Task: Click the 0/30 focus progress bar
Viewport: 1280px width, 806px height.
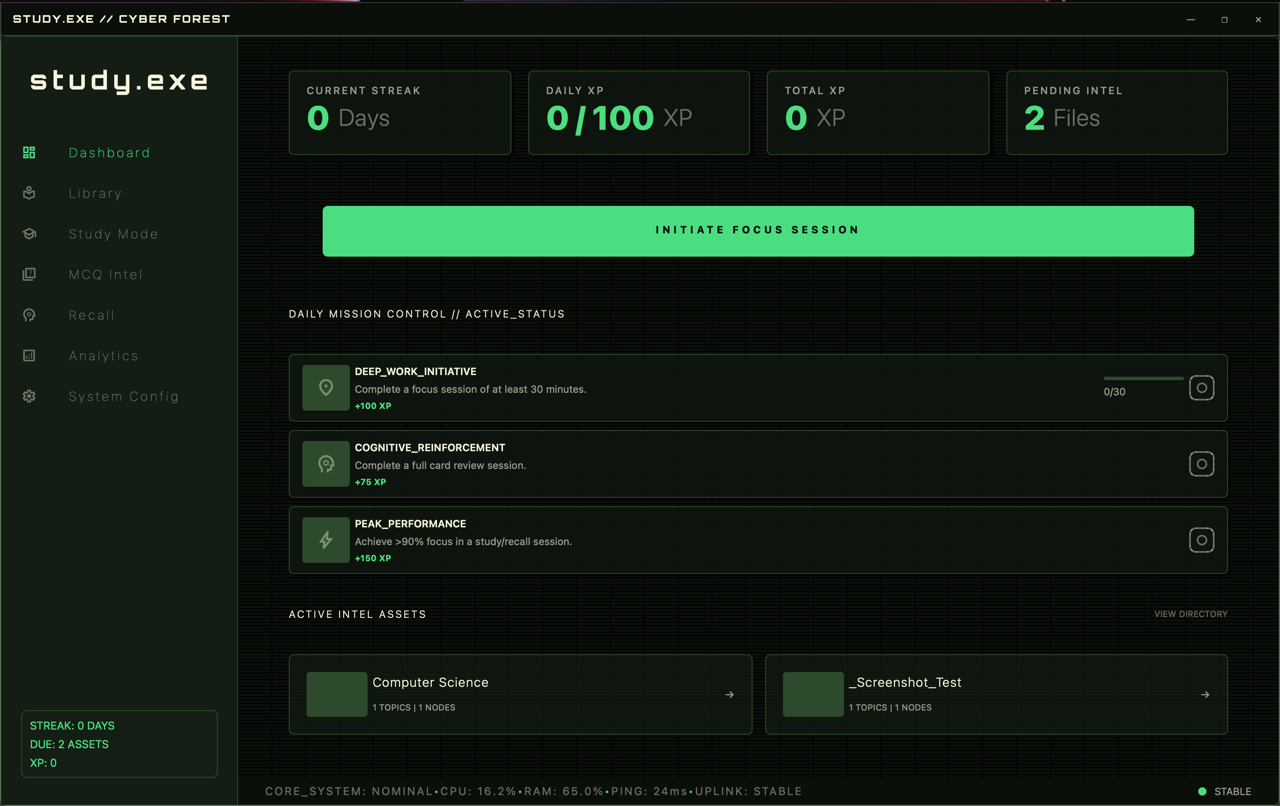Action: click(1143, 379)
